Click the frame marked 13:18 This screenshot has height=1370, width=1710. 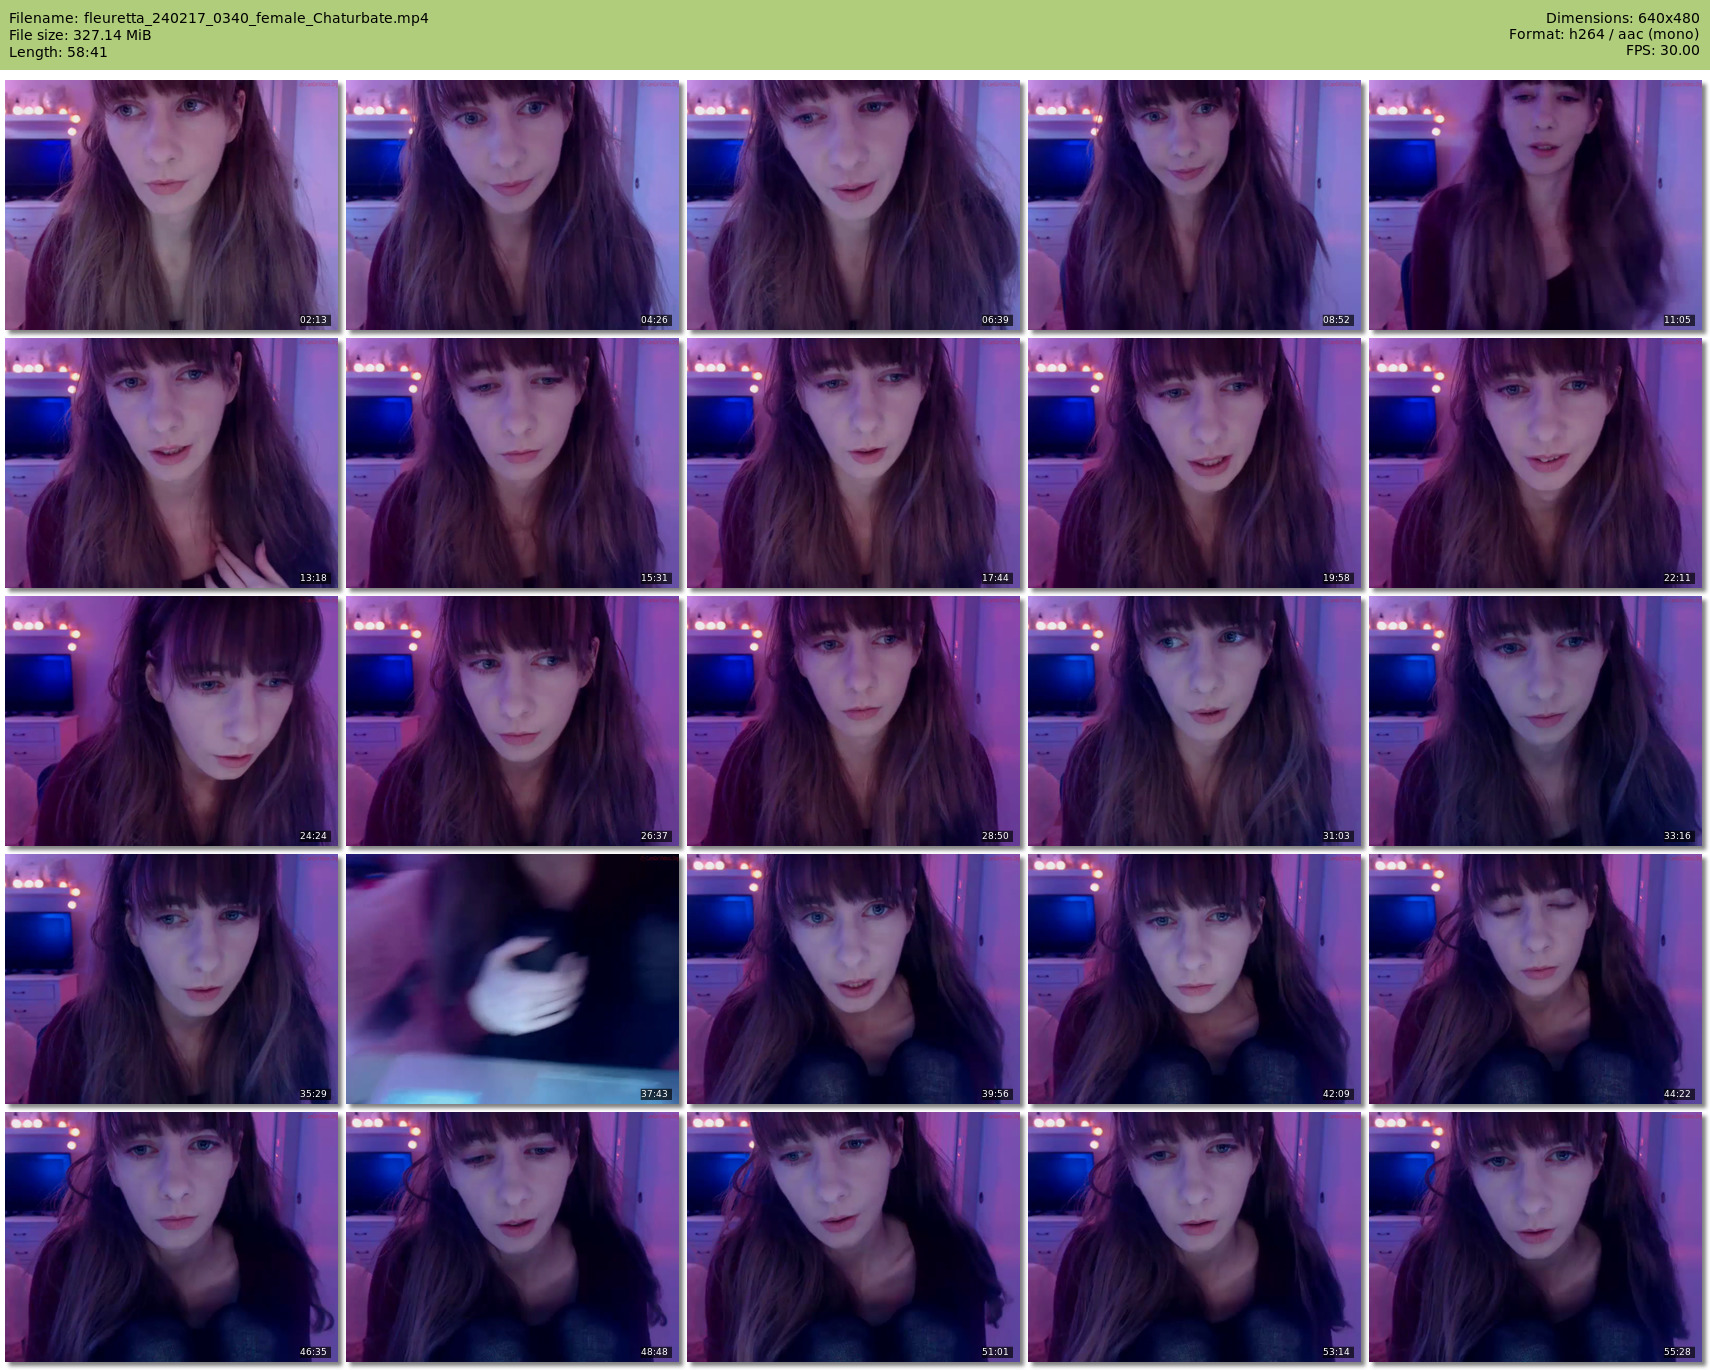[x=172, y=463]
